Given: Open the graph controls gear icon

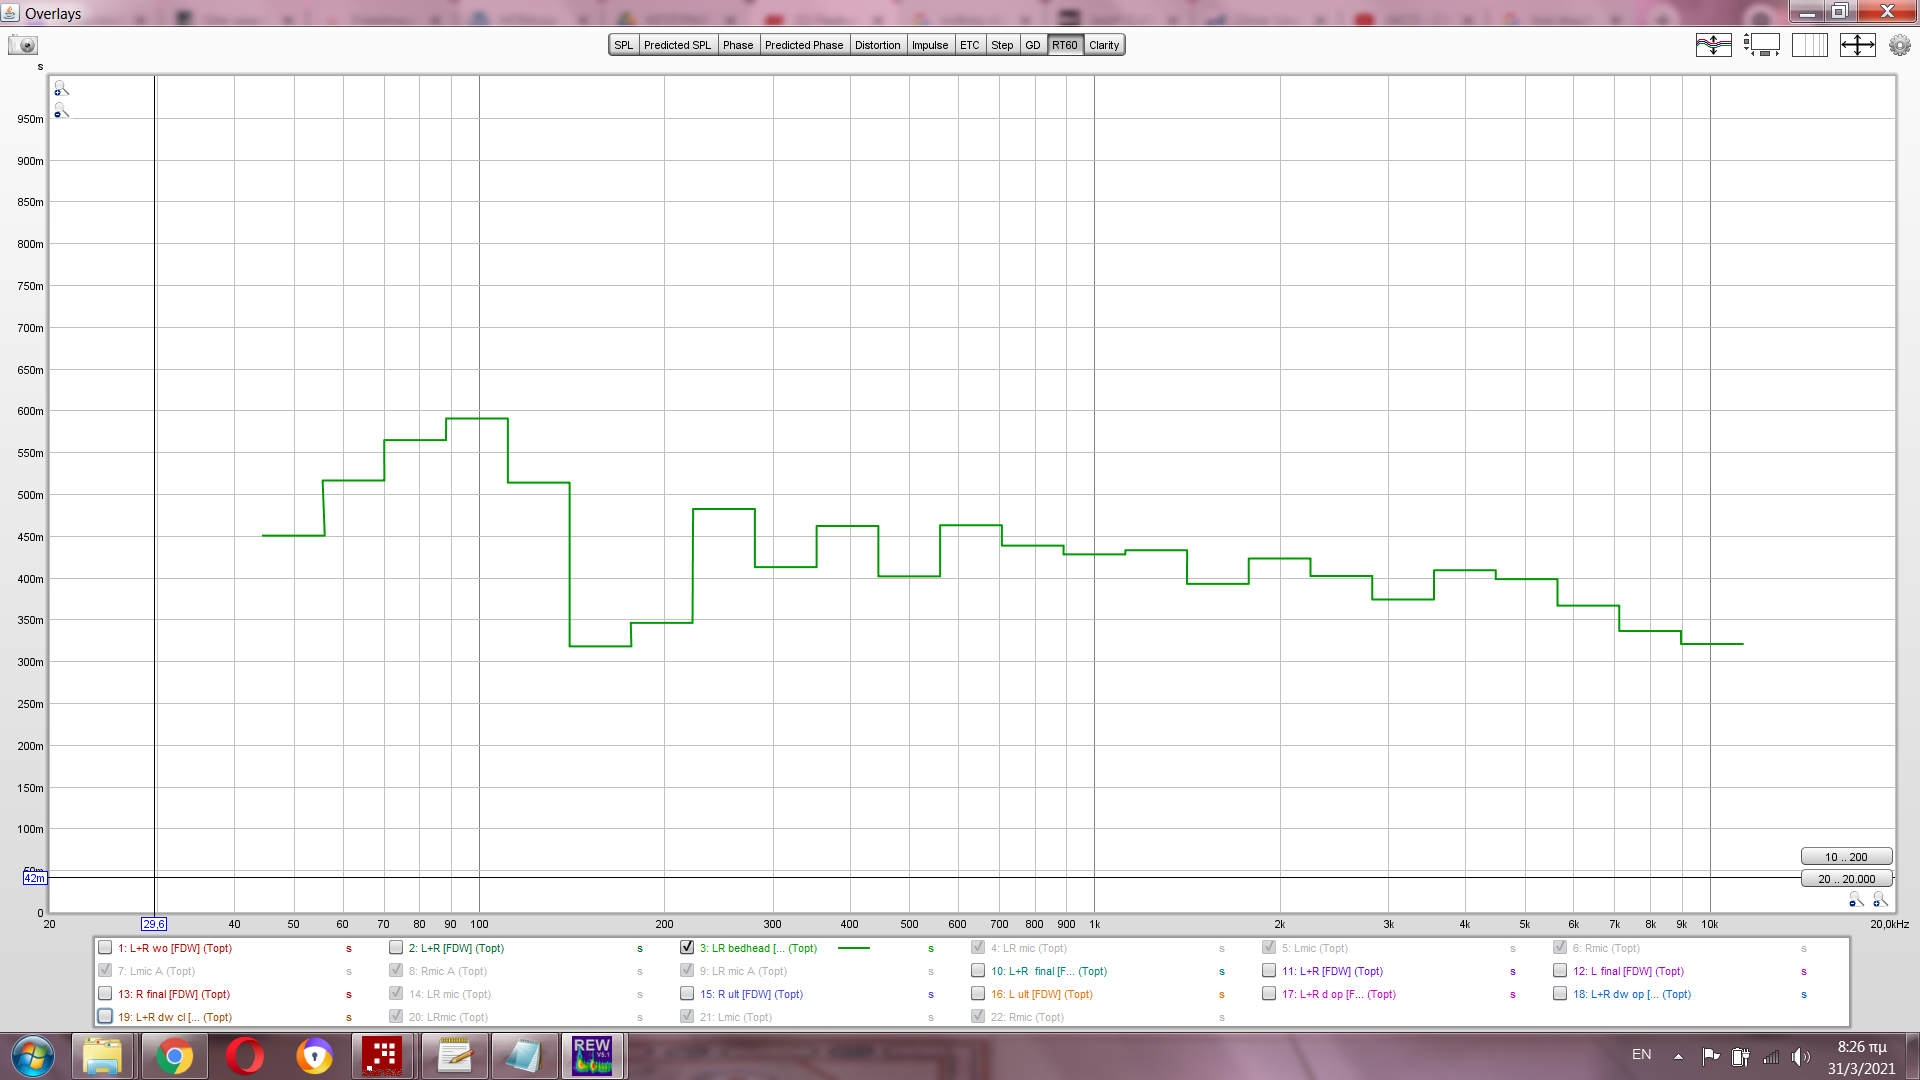Looking at the screenshot, I should [1899, 45].
